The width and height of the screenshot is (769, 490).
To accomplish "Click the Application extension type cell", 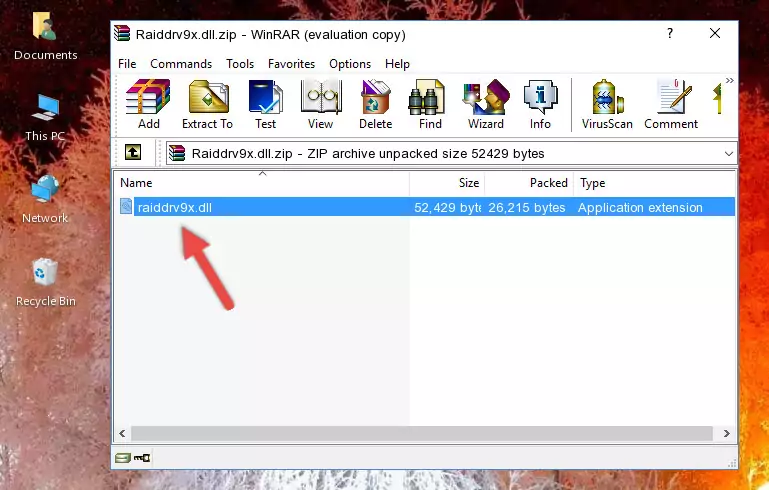I will click(640, 207).
